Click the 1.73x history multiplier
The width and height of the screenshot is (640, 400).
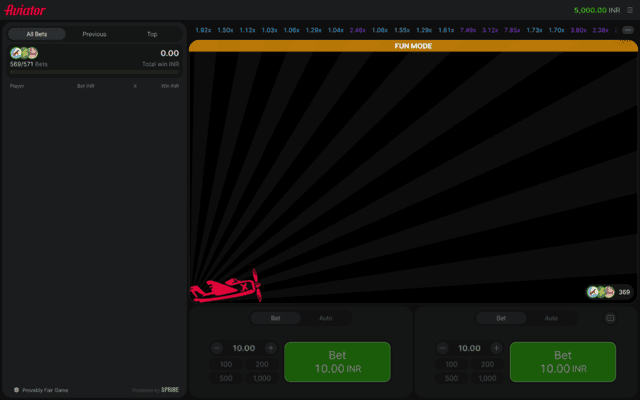[534, 30]
